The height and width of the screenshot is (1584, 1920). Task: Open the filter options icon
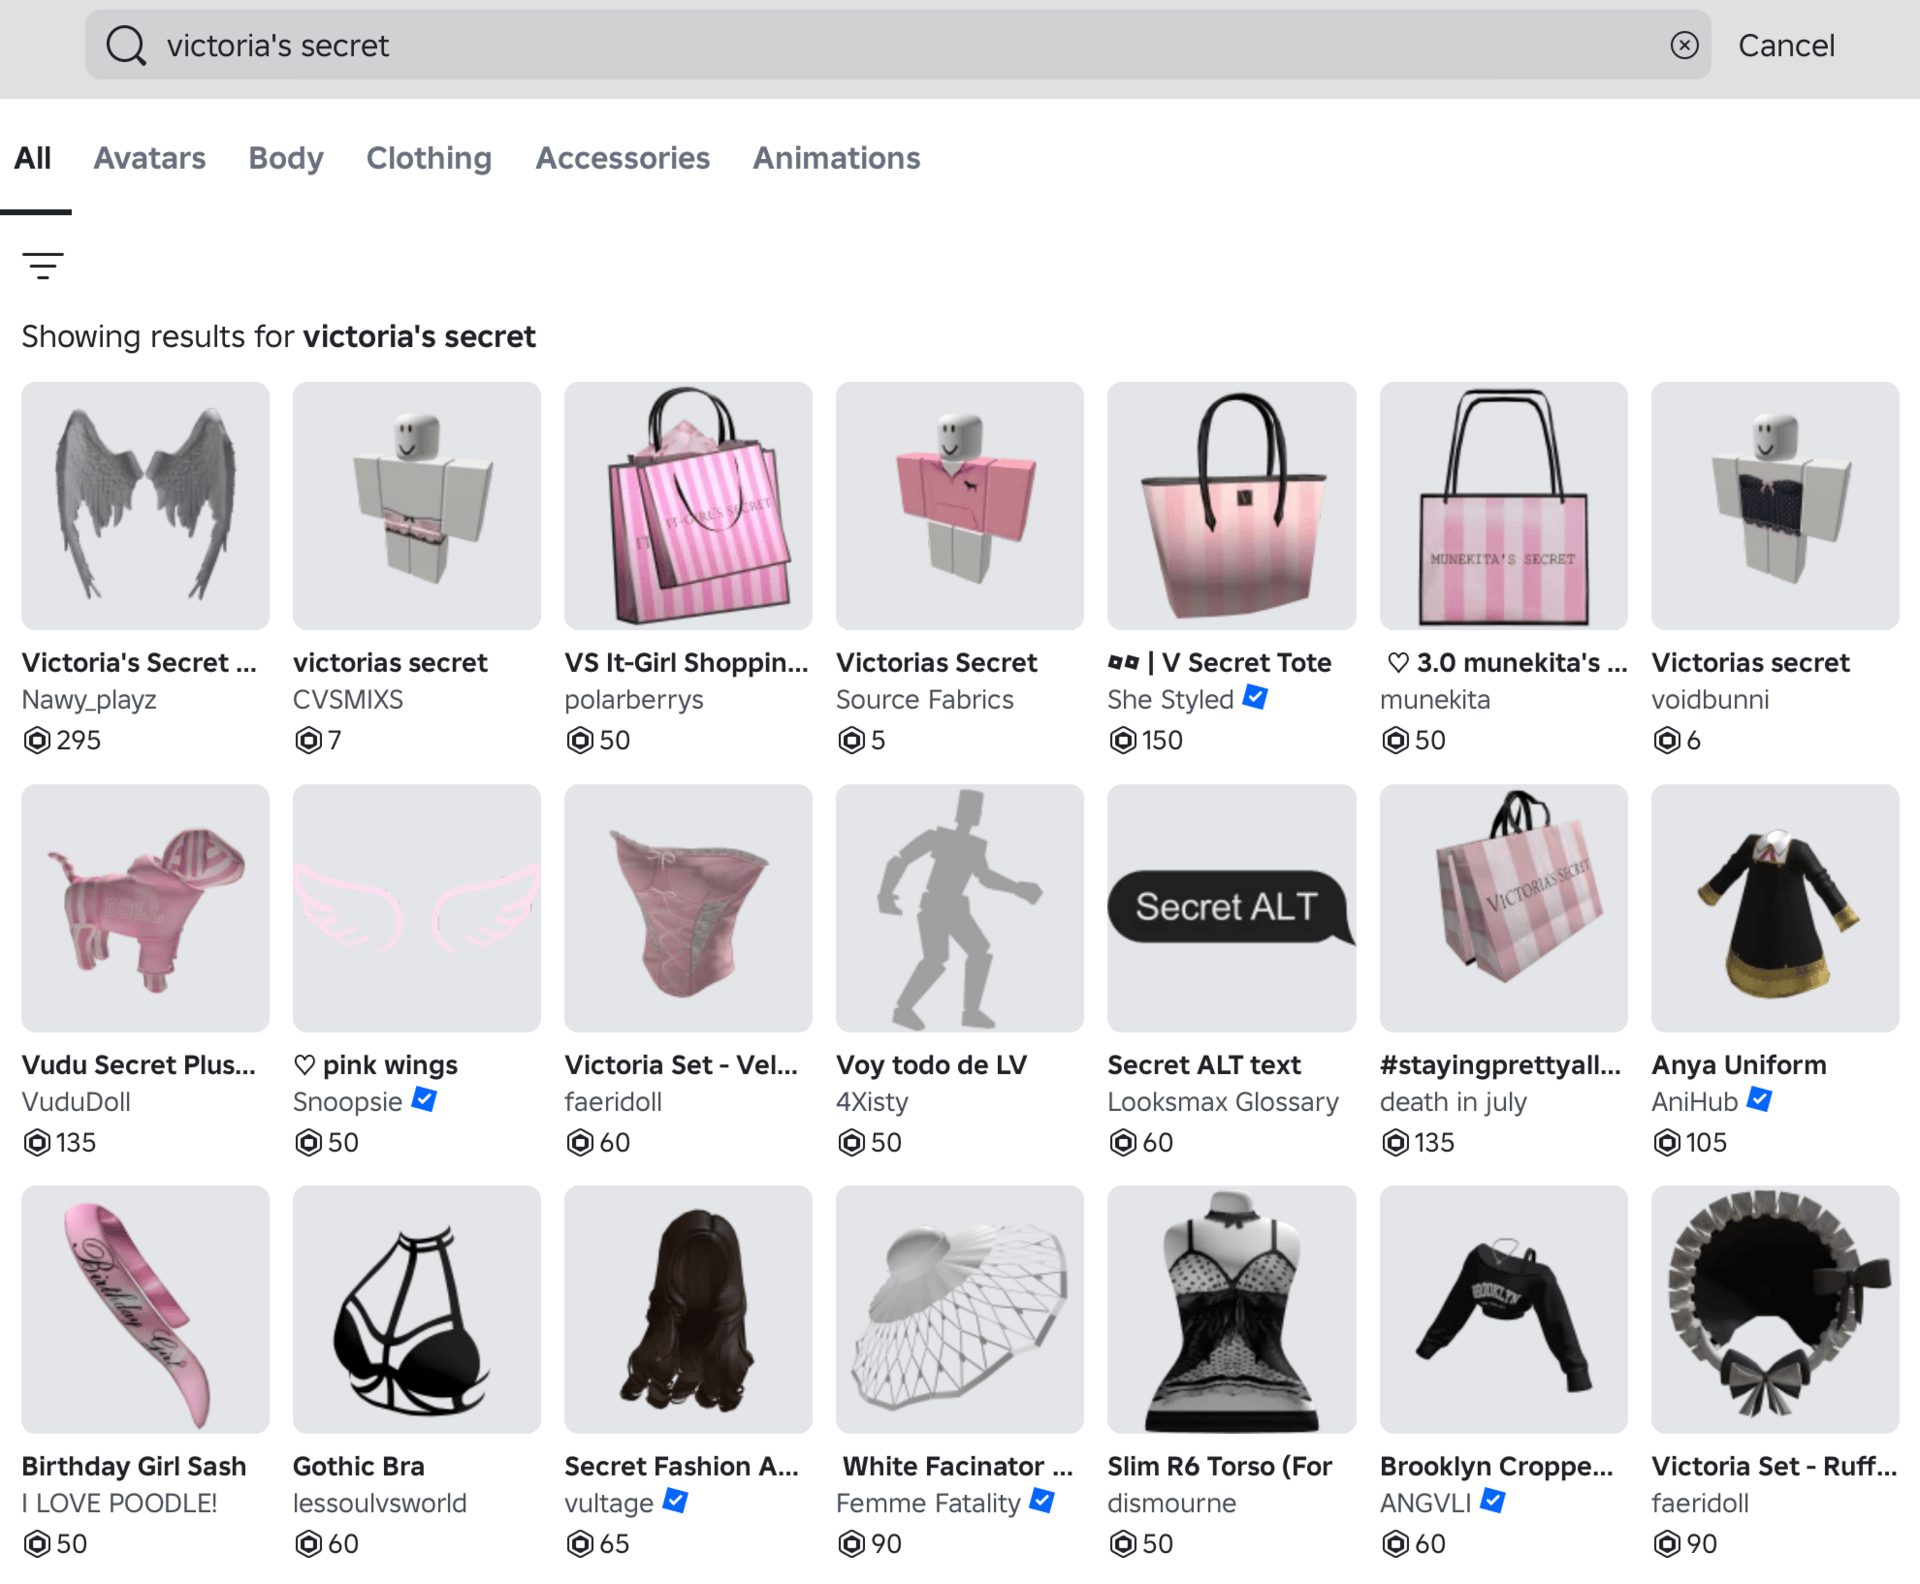pos(43,266)
